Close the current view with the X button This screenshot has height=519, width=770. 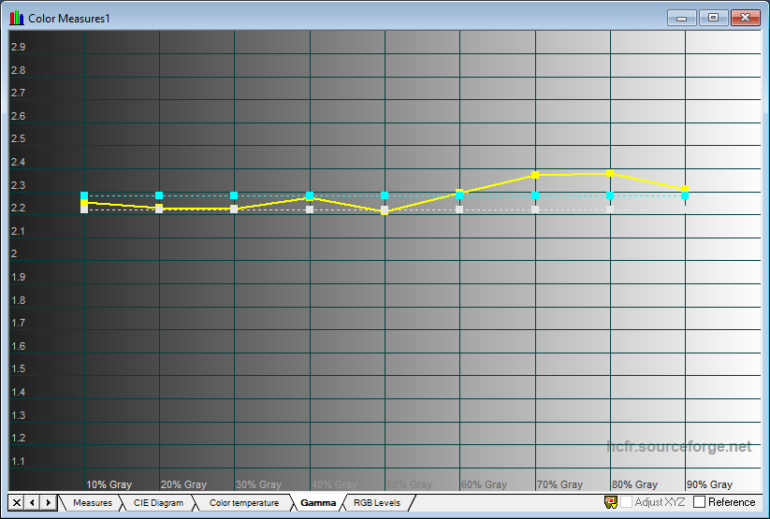pos(16,502)
